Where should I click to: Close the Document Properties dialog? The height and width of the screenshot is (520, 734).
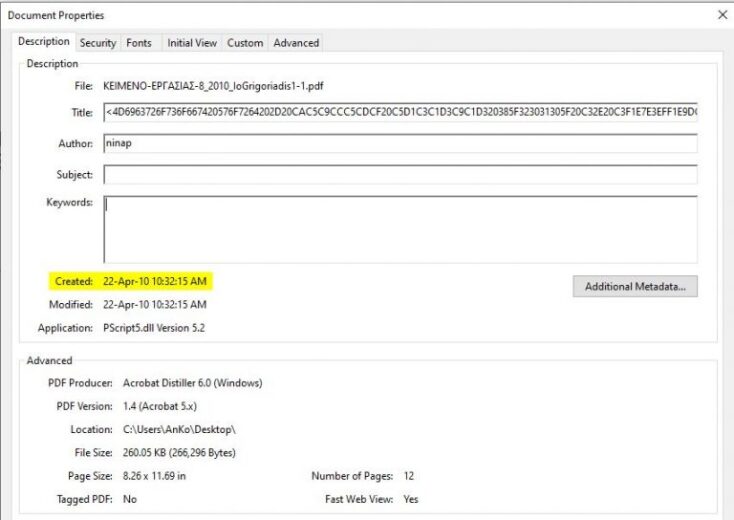pyautogui.click(x=723, y=15)
